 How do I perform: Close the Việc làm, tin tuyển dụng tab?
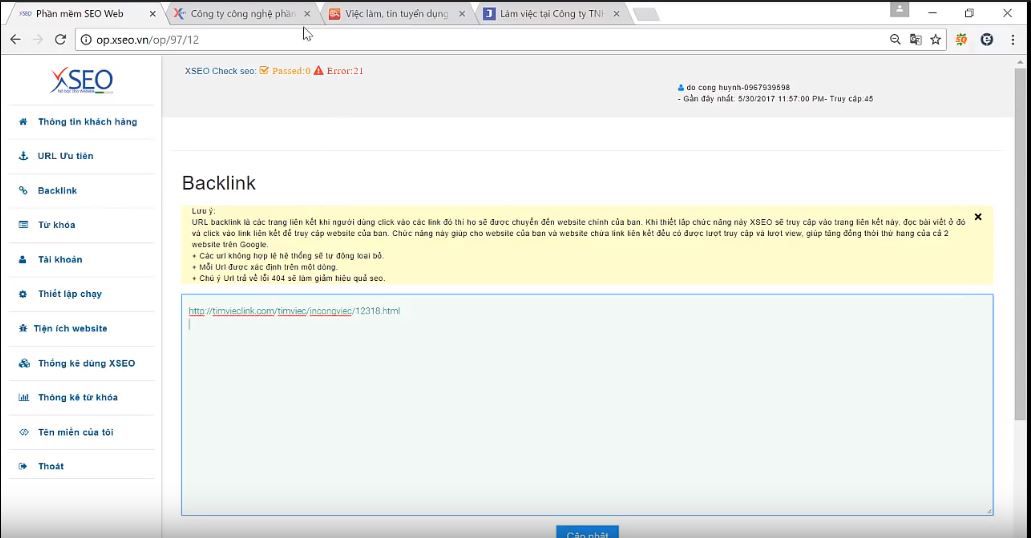462,13
